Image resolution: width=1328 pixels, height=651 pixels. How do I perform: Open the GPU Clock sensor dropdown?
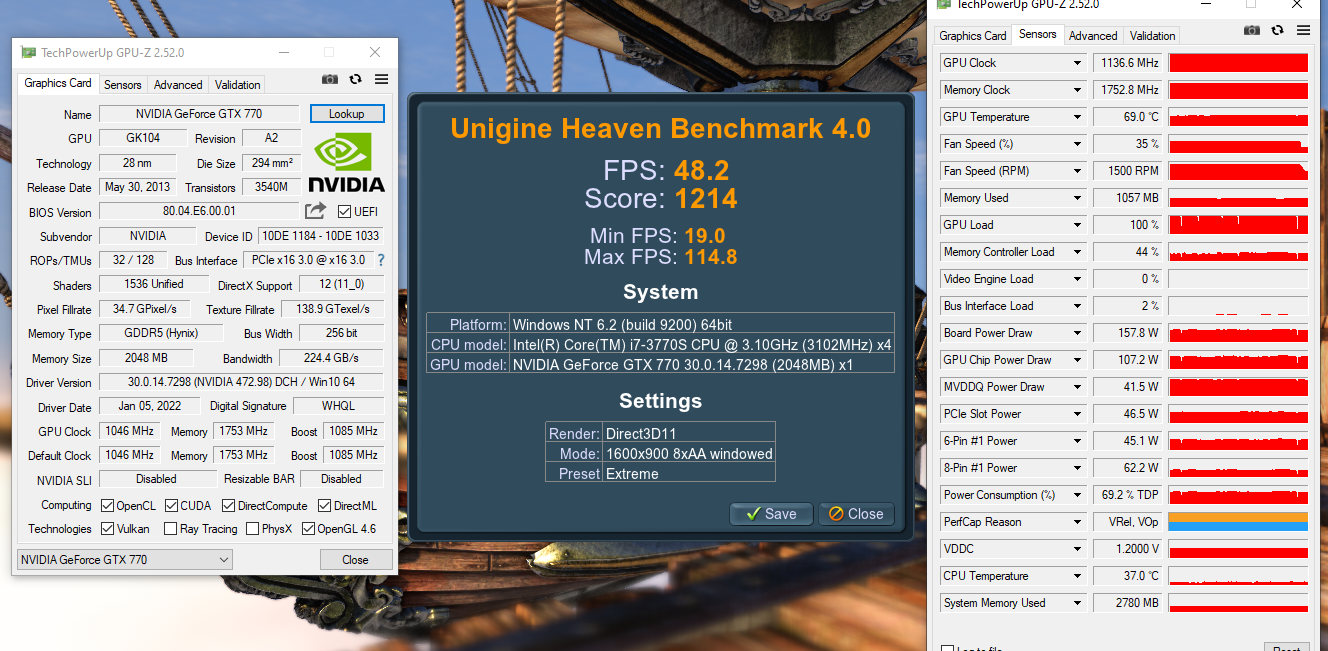click(x=1077, y=63)
